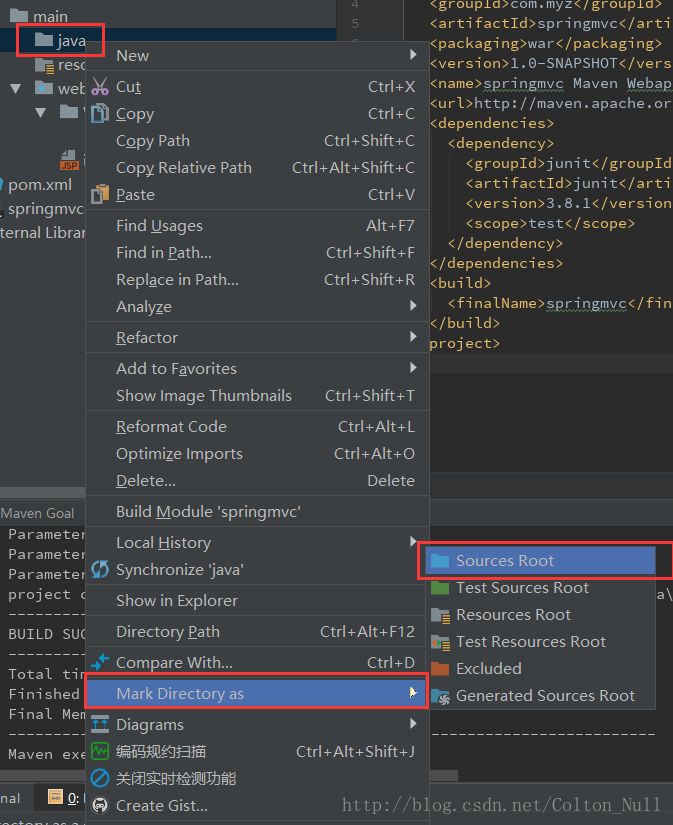Click the Resources Root folder icon
The image size is (673, 825).
440,615
